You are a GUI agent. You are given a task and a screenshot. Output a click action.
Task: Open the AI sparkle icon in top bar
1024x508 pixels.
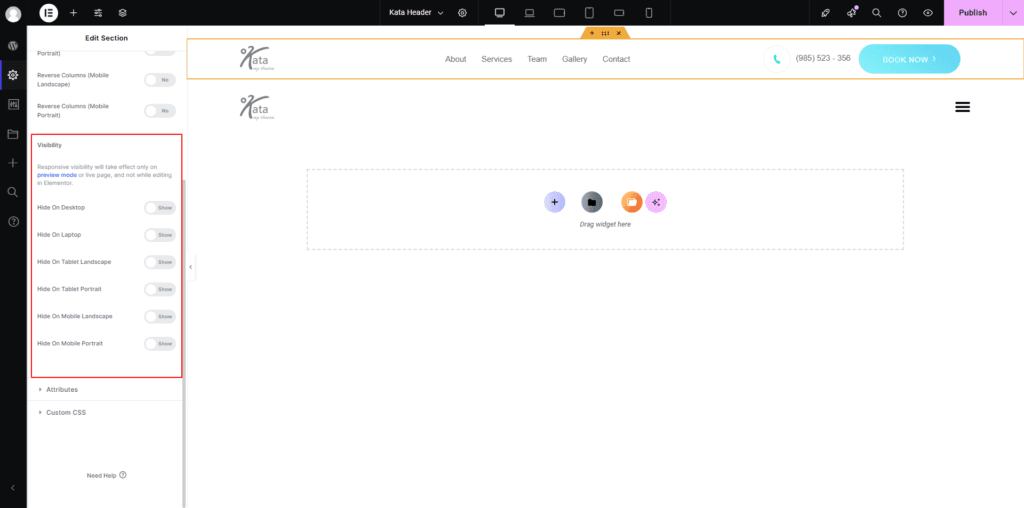click(852, 12)
